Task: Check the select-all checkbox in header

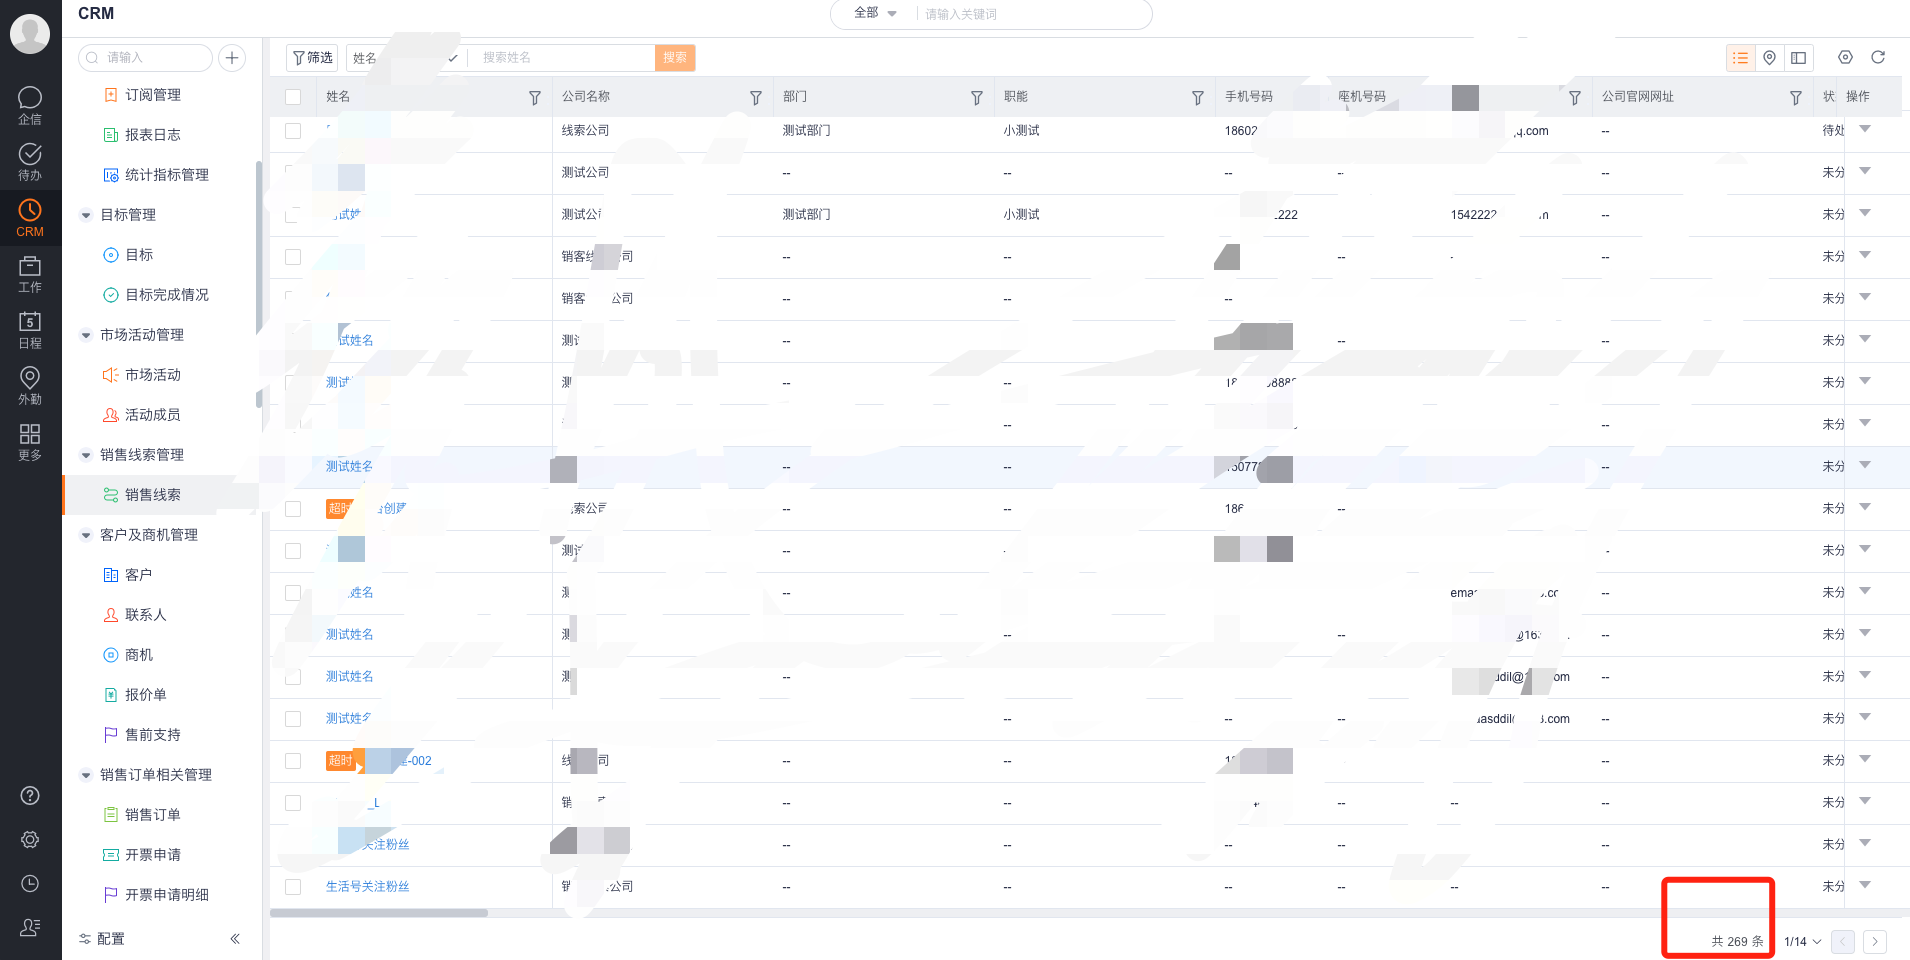Action: click(293, 97)
